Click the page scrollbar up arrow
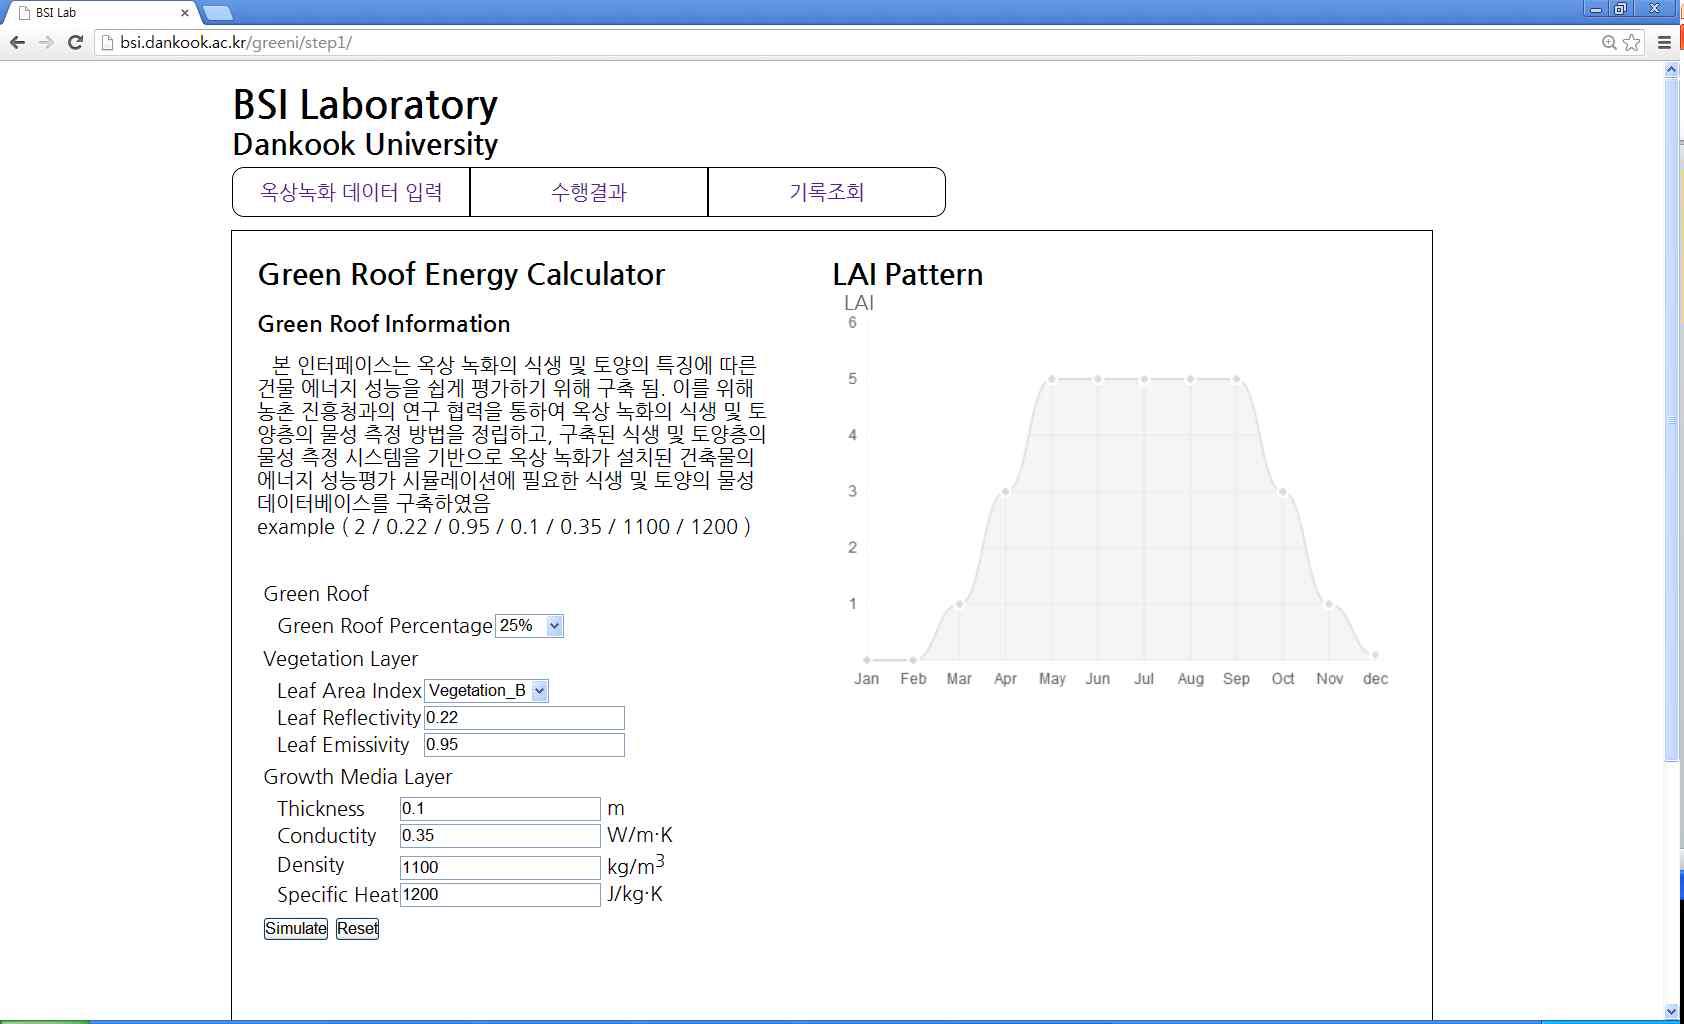Image resolution: width=1684 pixels, height=1024 pixels. point(1671,71)
